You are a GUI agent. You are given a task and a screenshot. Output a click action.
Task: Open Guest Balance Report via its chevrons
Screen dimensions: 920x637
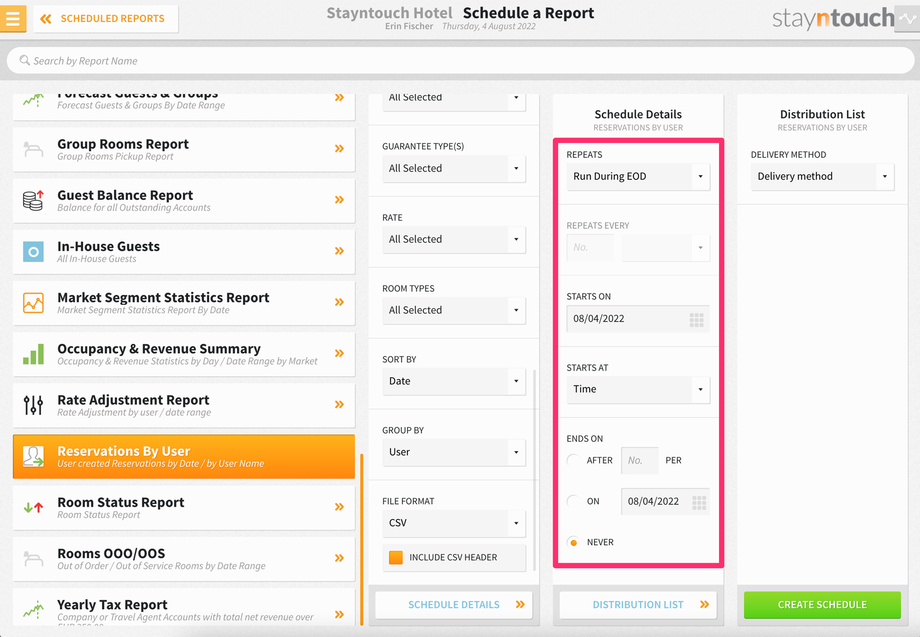click(339, 200)
